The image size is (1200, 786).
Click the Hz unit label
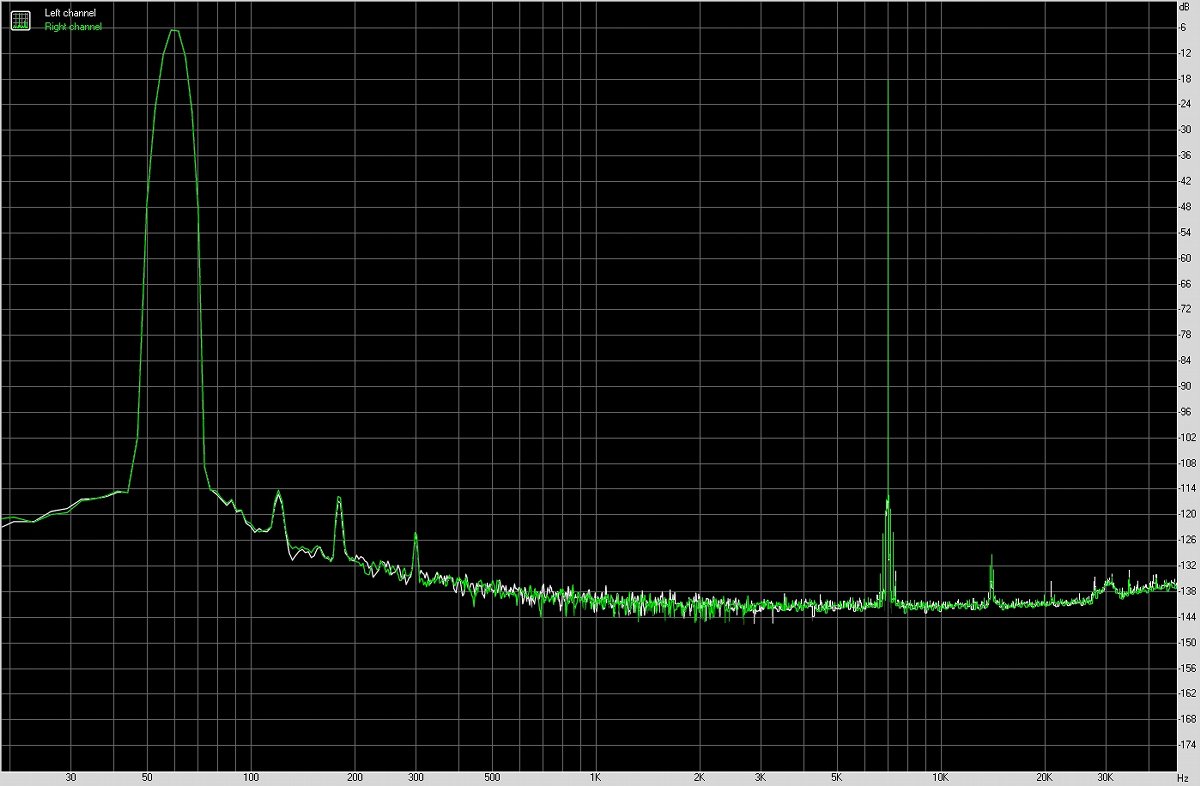point(1182,777)
